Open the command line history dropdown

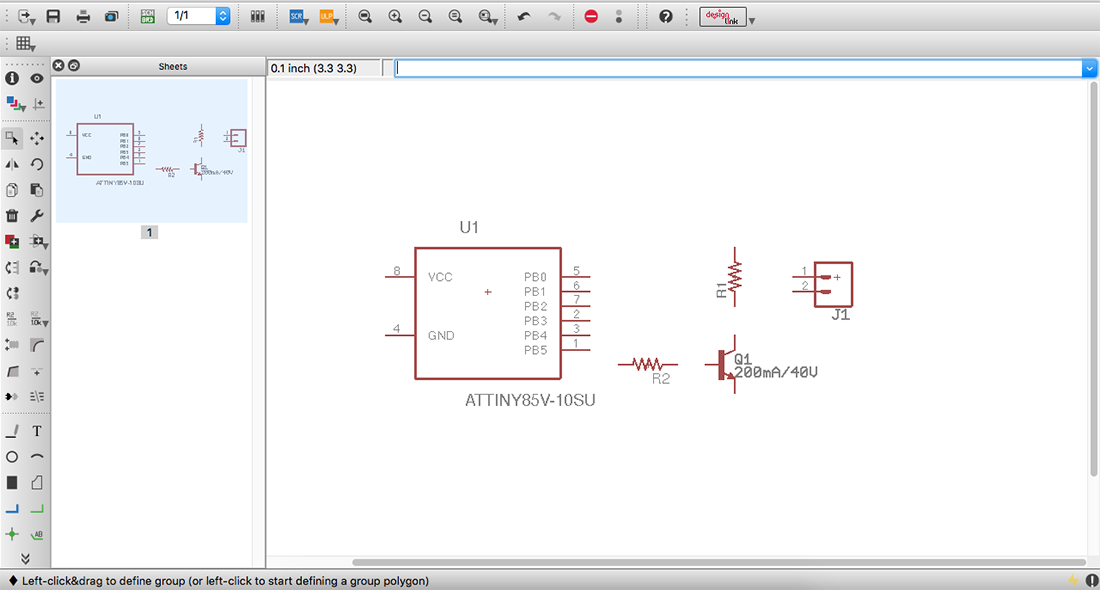point(1089,68)
